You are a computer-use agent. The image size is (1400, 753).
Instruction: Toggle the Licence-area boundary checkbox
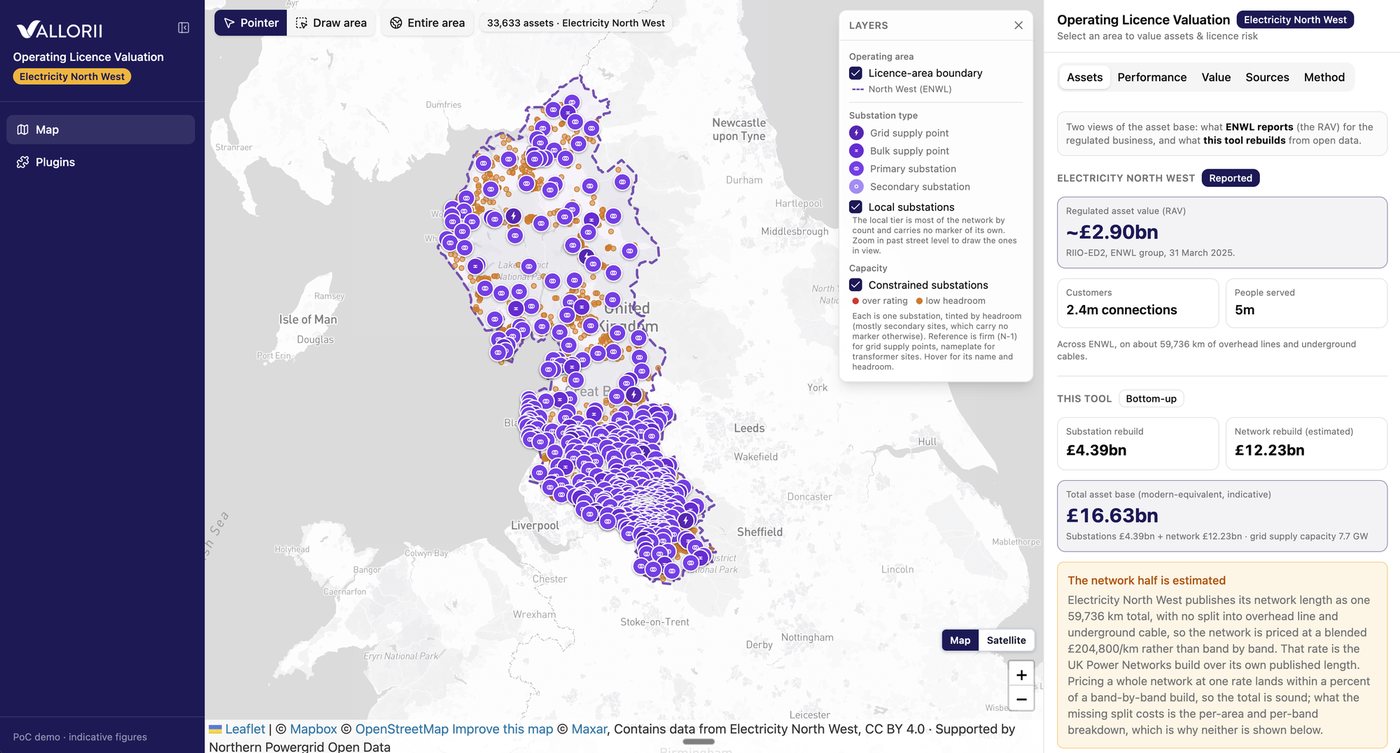pos(856,73)
